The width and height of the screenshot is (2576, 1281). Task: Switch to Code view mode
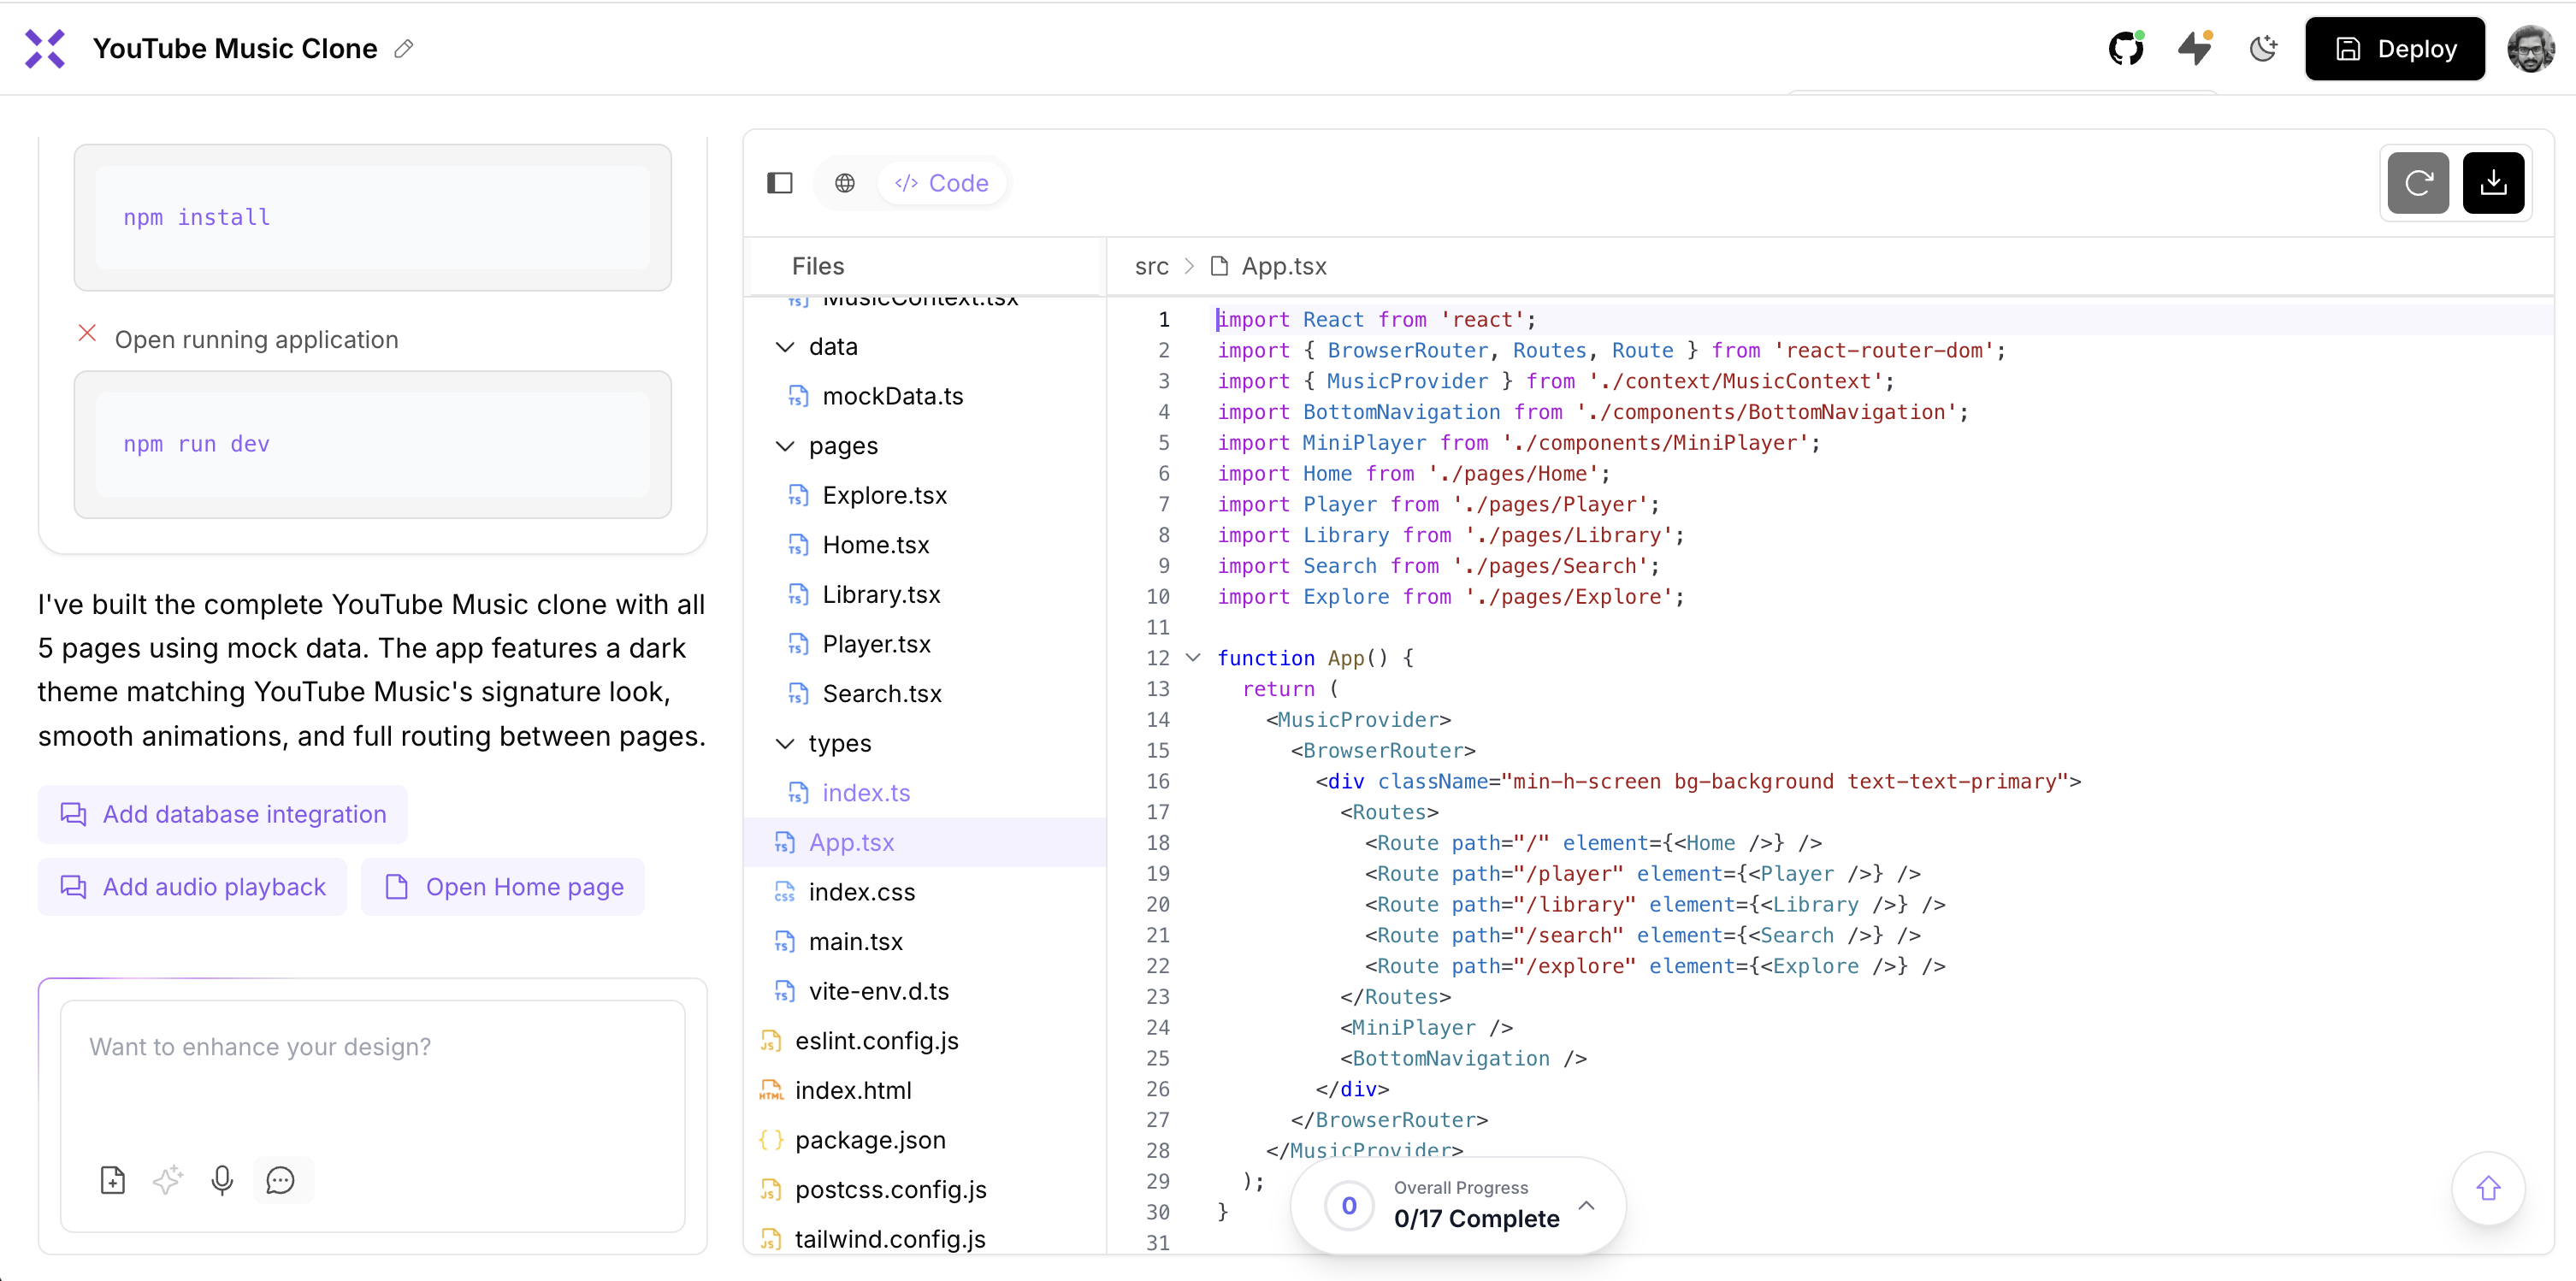point(941,183)
